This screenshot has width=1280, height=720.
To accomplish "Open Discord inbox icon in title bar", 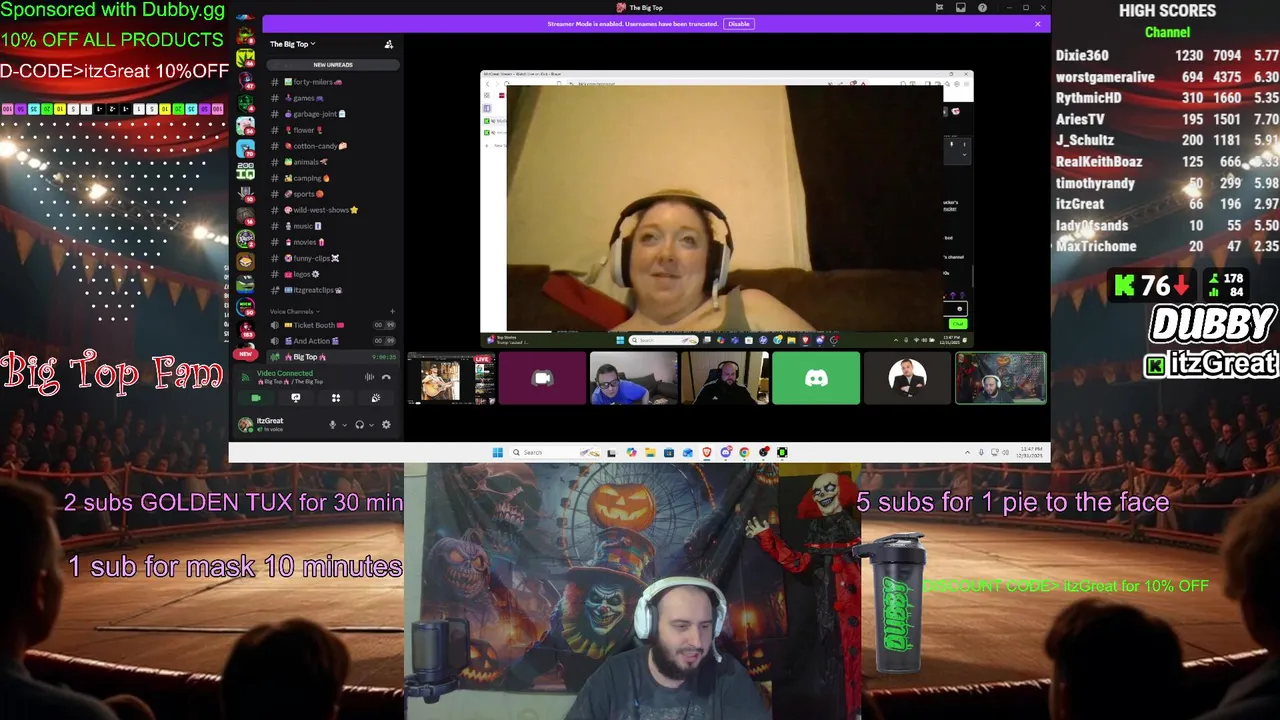I will [x=960, y=8].
